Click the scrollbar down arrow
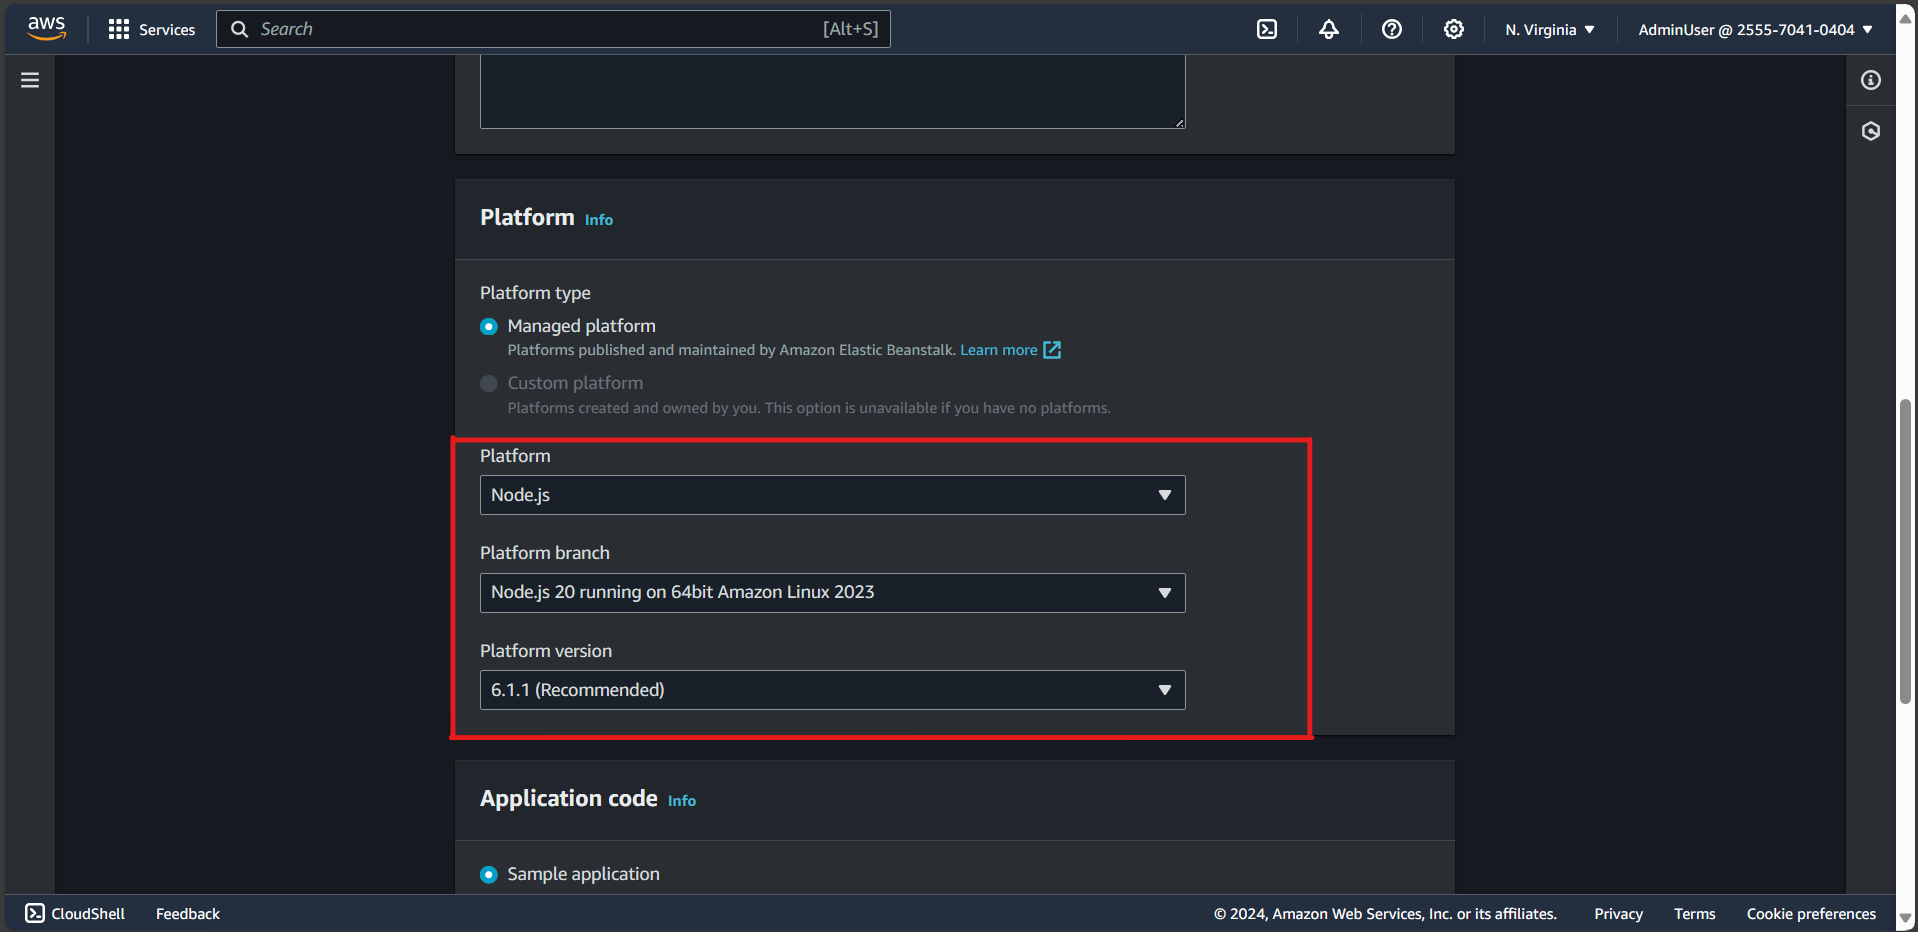This screenshot has width=1918, height=932. (1906, 917)
